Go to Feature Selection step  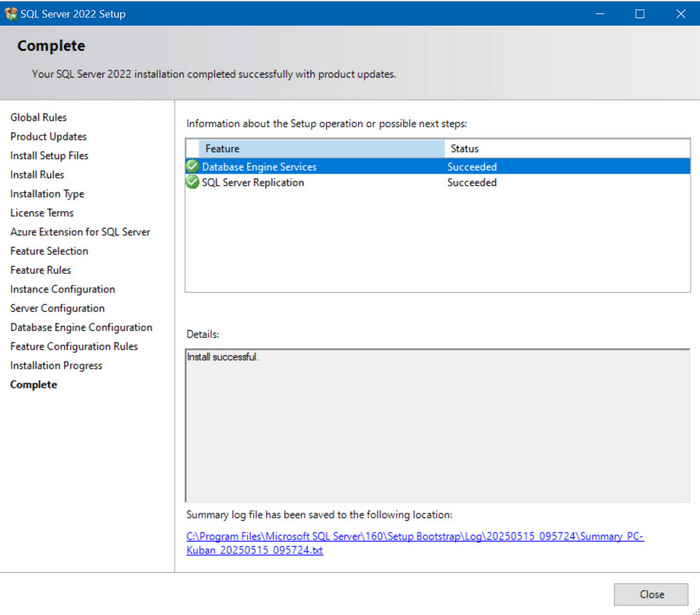tap(49, 251)
